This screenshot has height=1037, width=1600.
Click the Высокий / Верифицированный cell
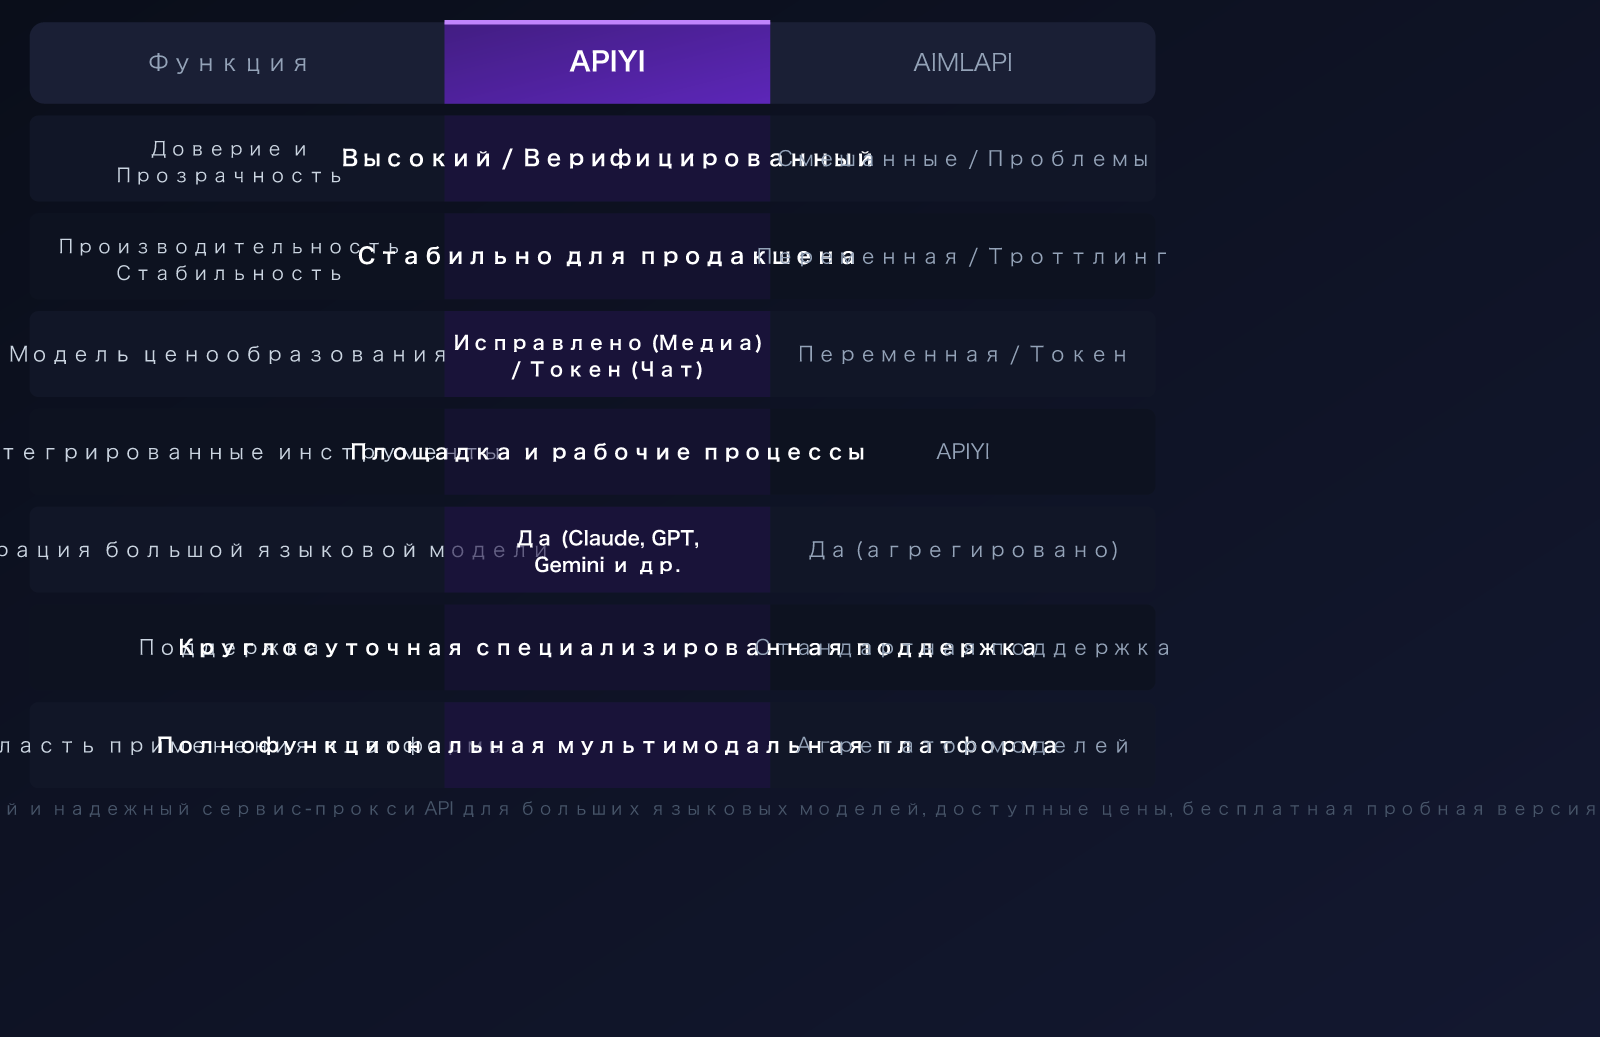(607, 158)
